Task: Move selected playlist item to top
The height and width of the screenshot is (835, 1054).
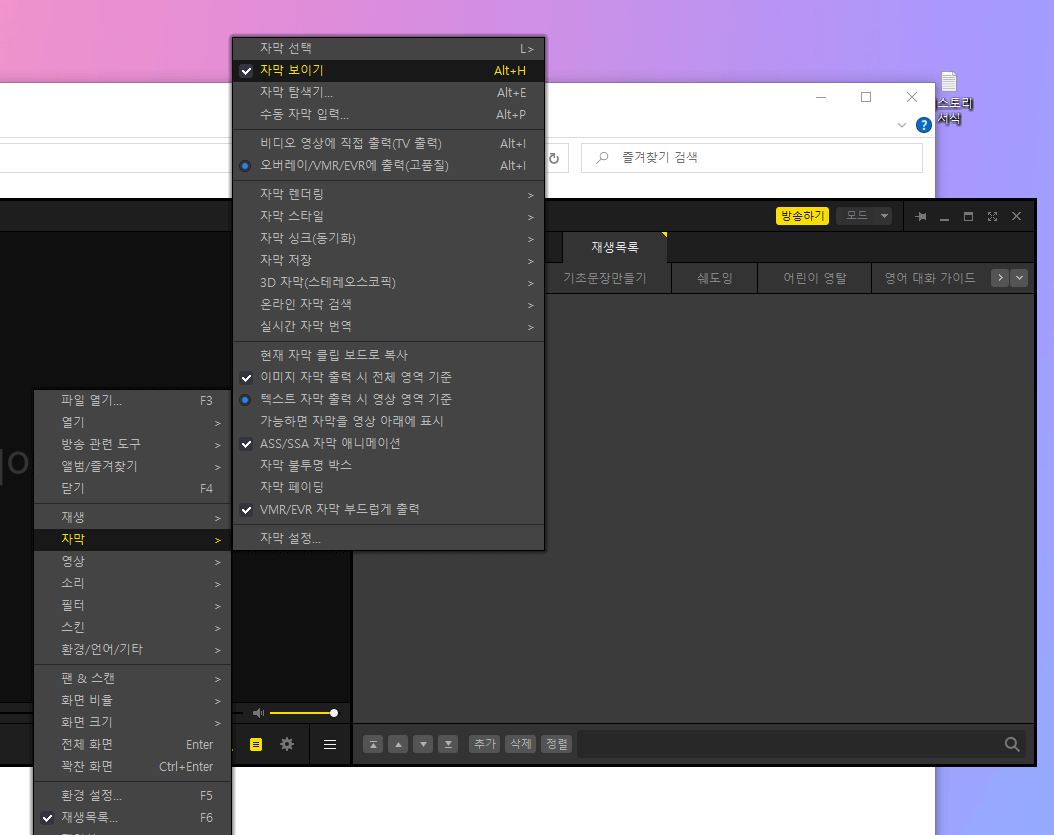Action: [373, 744]
